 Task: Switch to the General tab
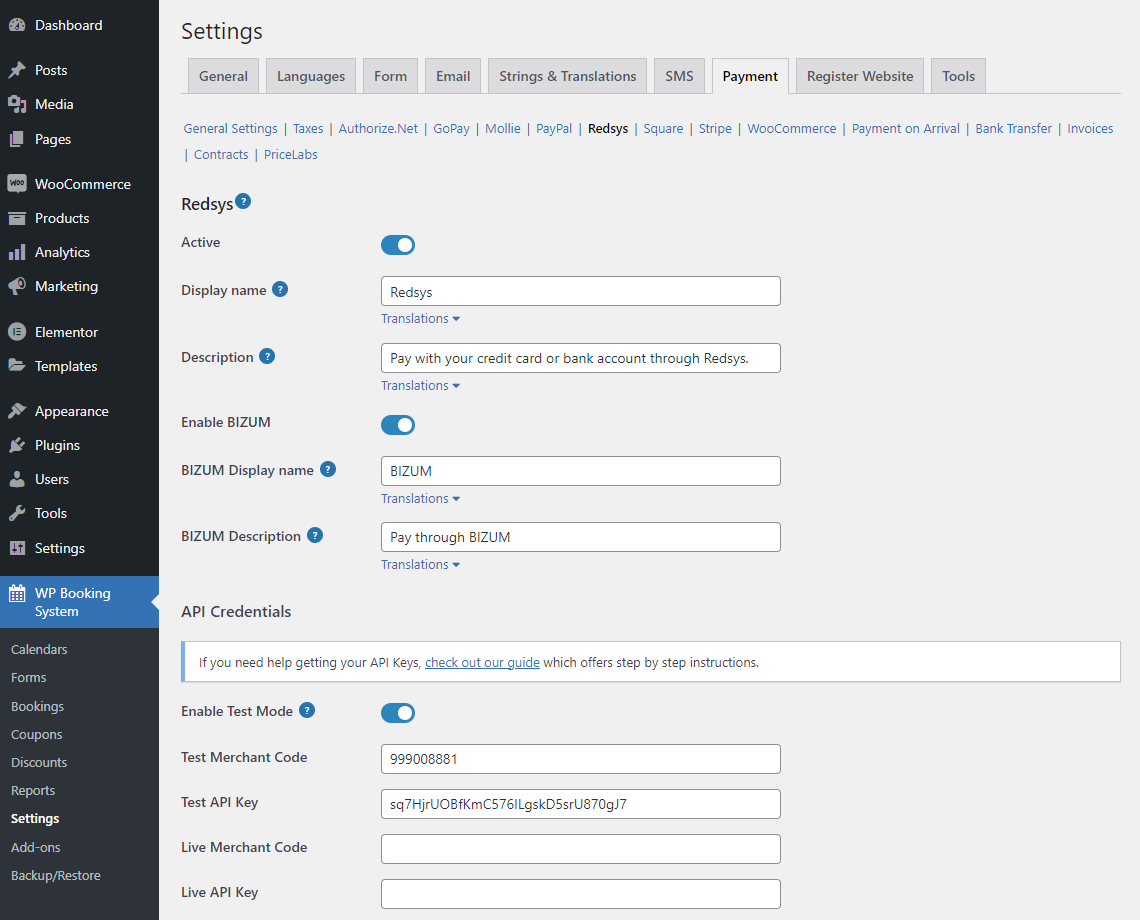pyautogui.click(x=223, y=76)
